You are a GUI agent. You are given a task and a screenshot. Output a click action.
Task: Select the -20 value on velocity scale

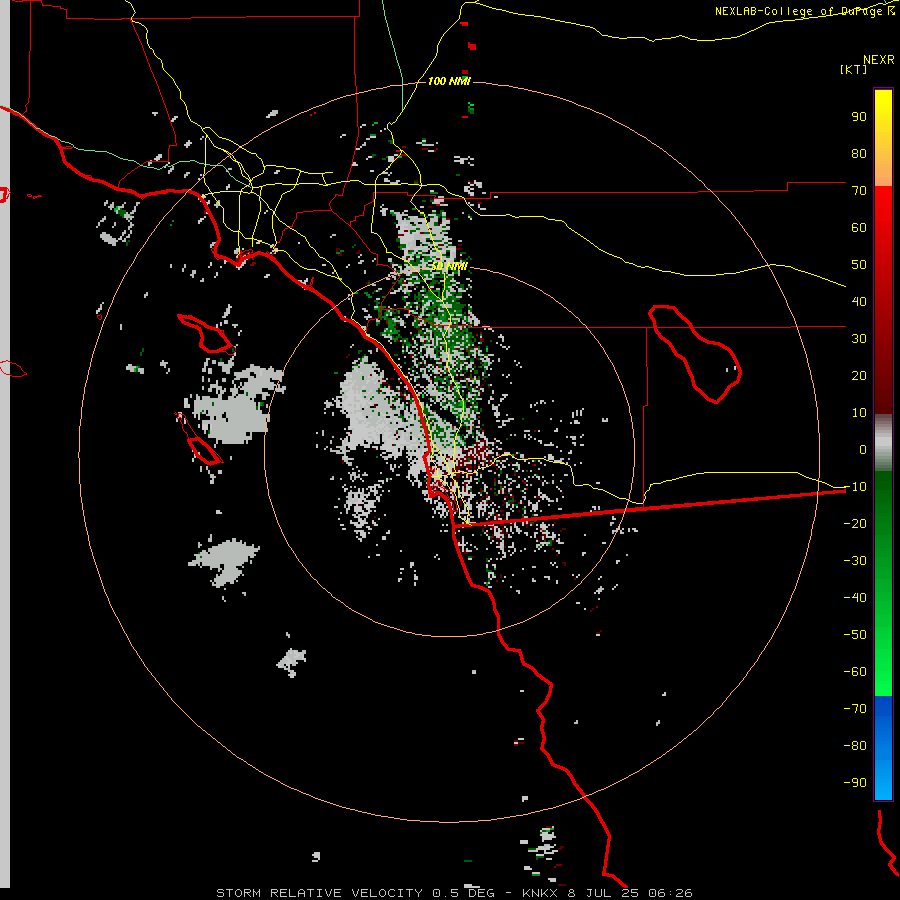click(x=855, y=524)
